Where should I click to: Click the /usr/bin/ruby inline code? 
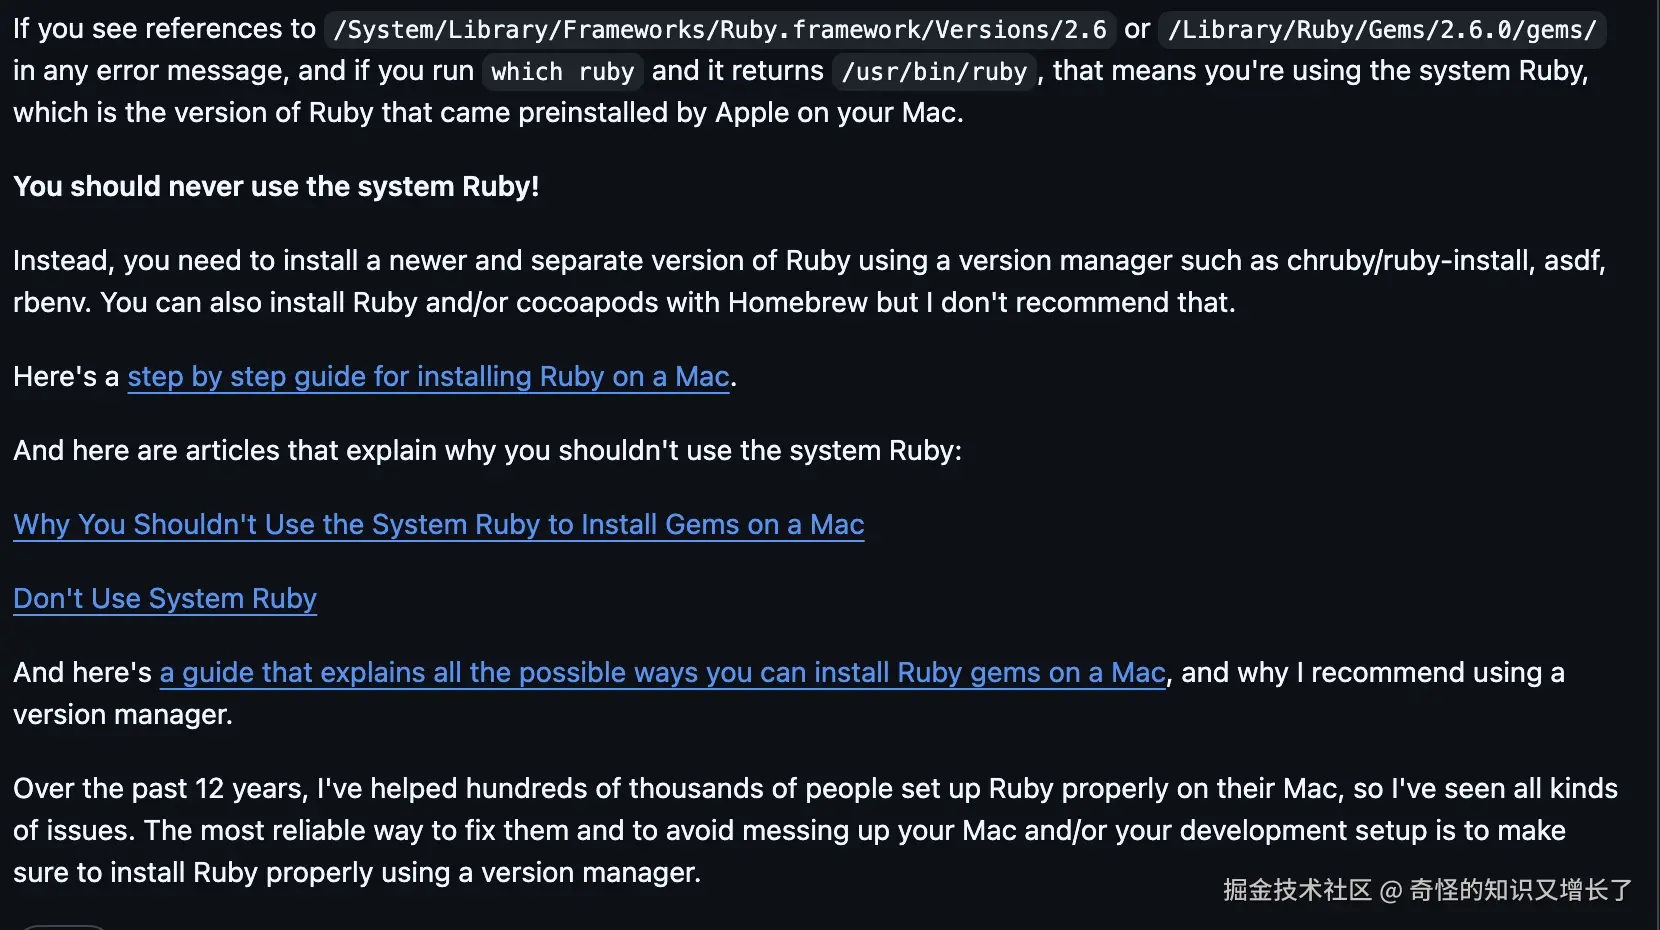934,72
